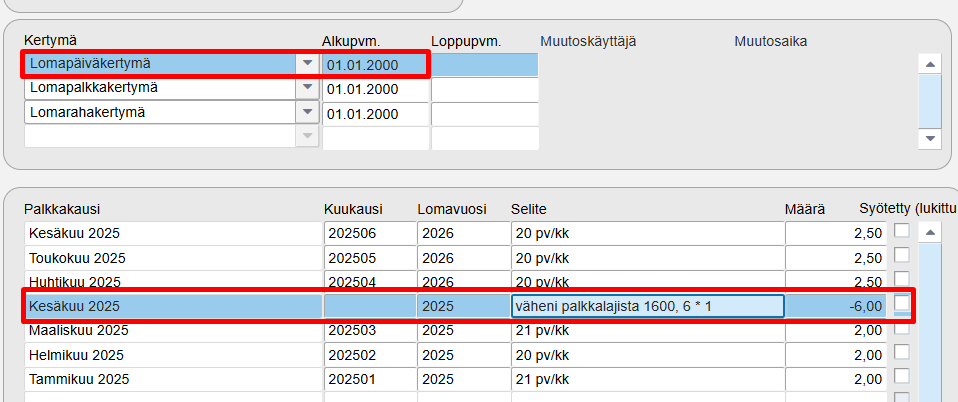Click Määrä 2,50 in Toukokuu 2025 row
958x402 pixels.
click(836, 258)
